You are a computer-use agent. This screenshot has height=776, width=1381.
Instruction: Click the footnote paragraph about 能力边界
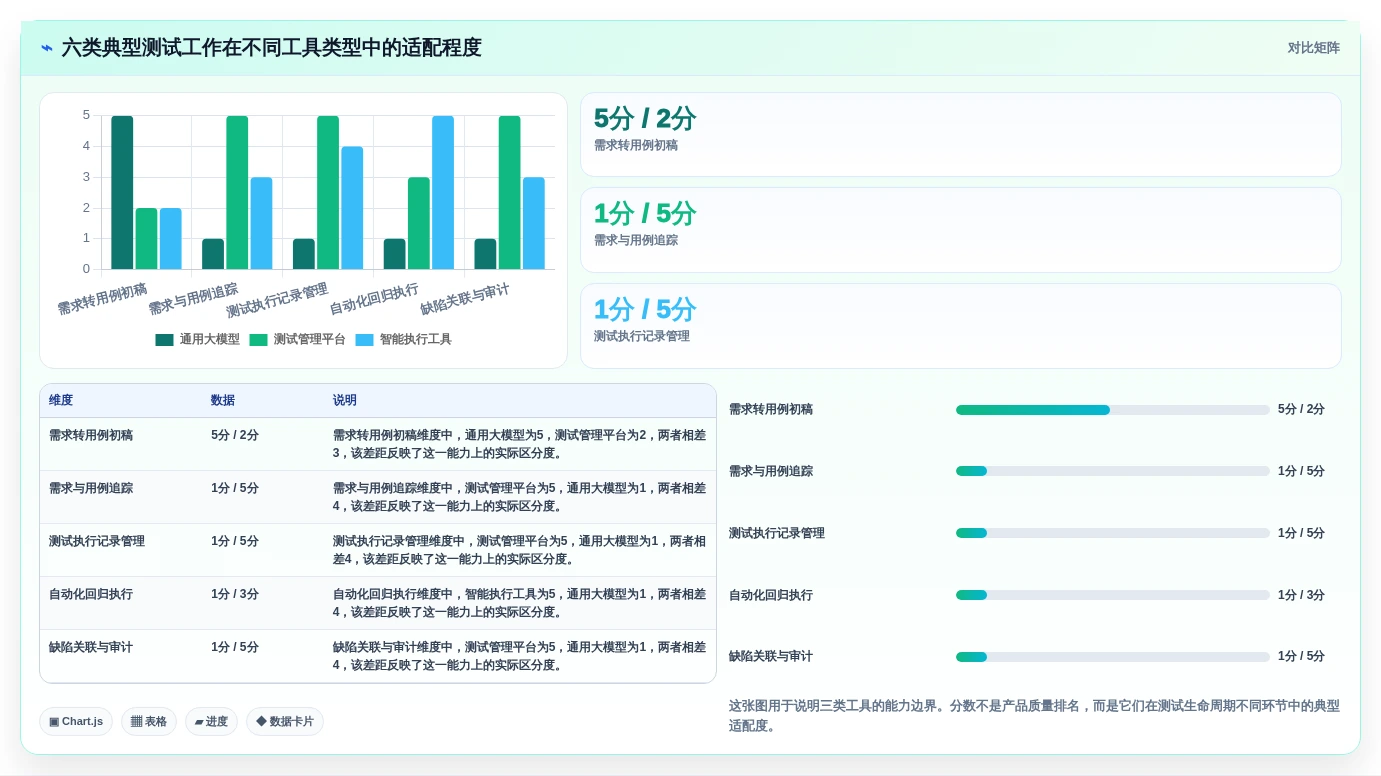click(1034, 715)
